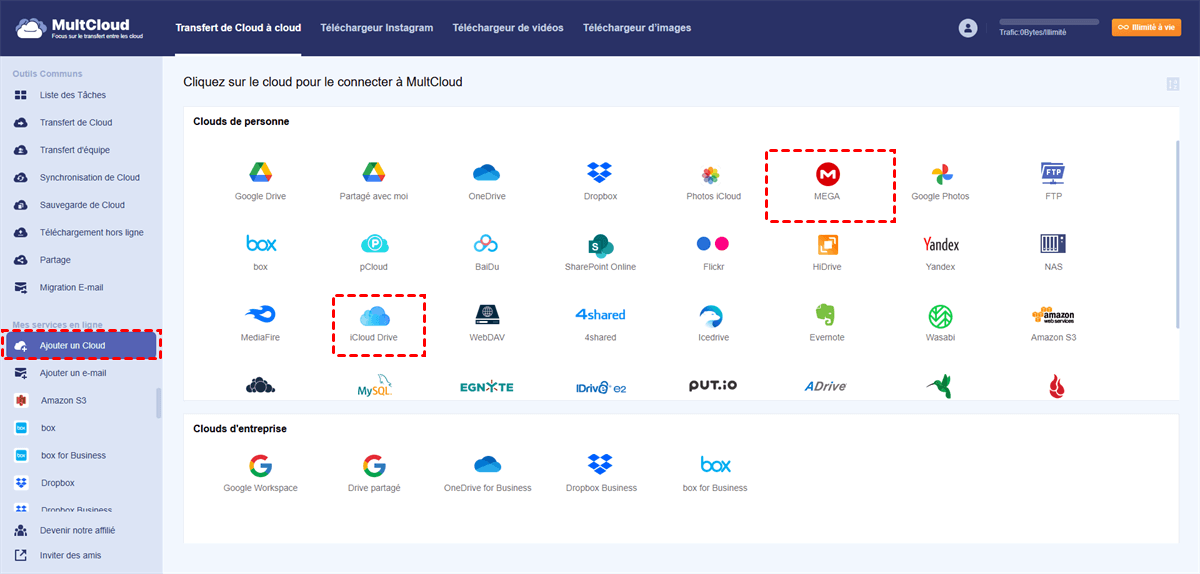Click the Illimité à vie button

1146,27
